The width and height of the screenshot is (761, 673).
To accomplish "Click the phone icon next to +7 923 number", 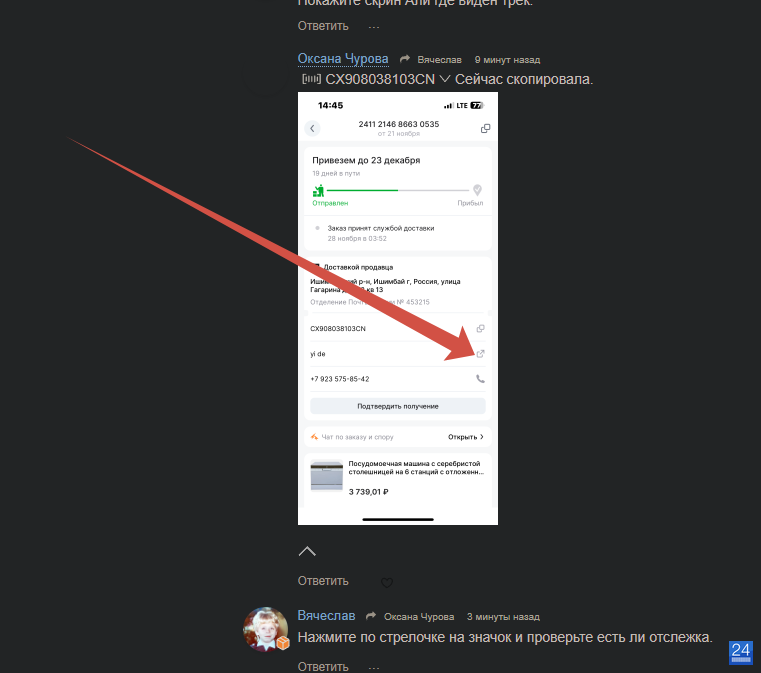I will point(480,378).
